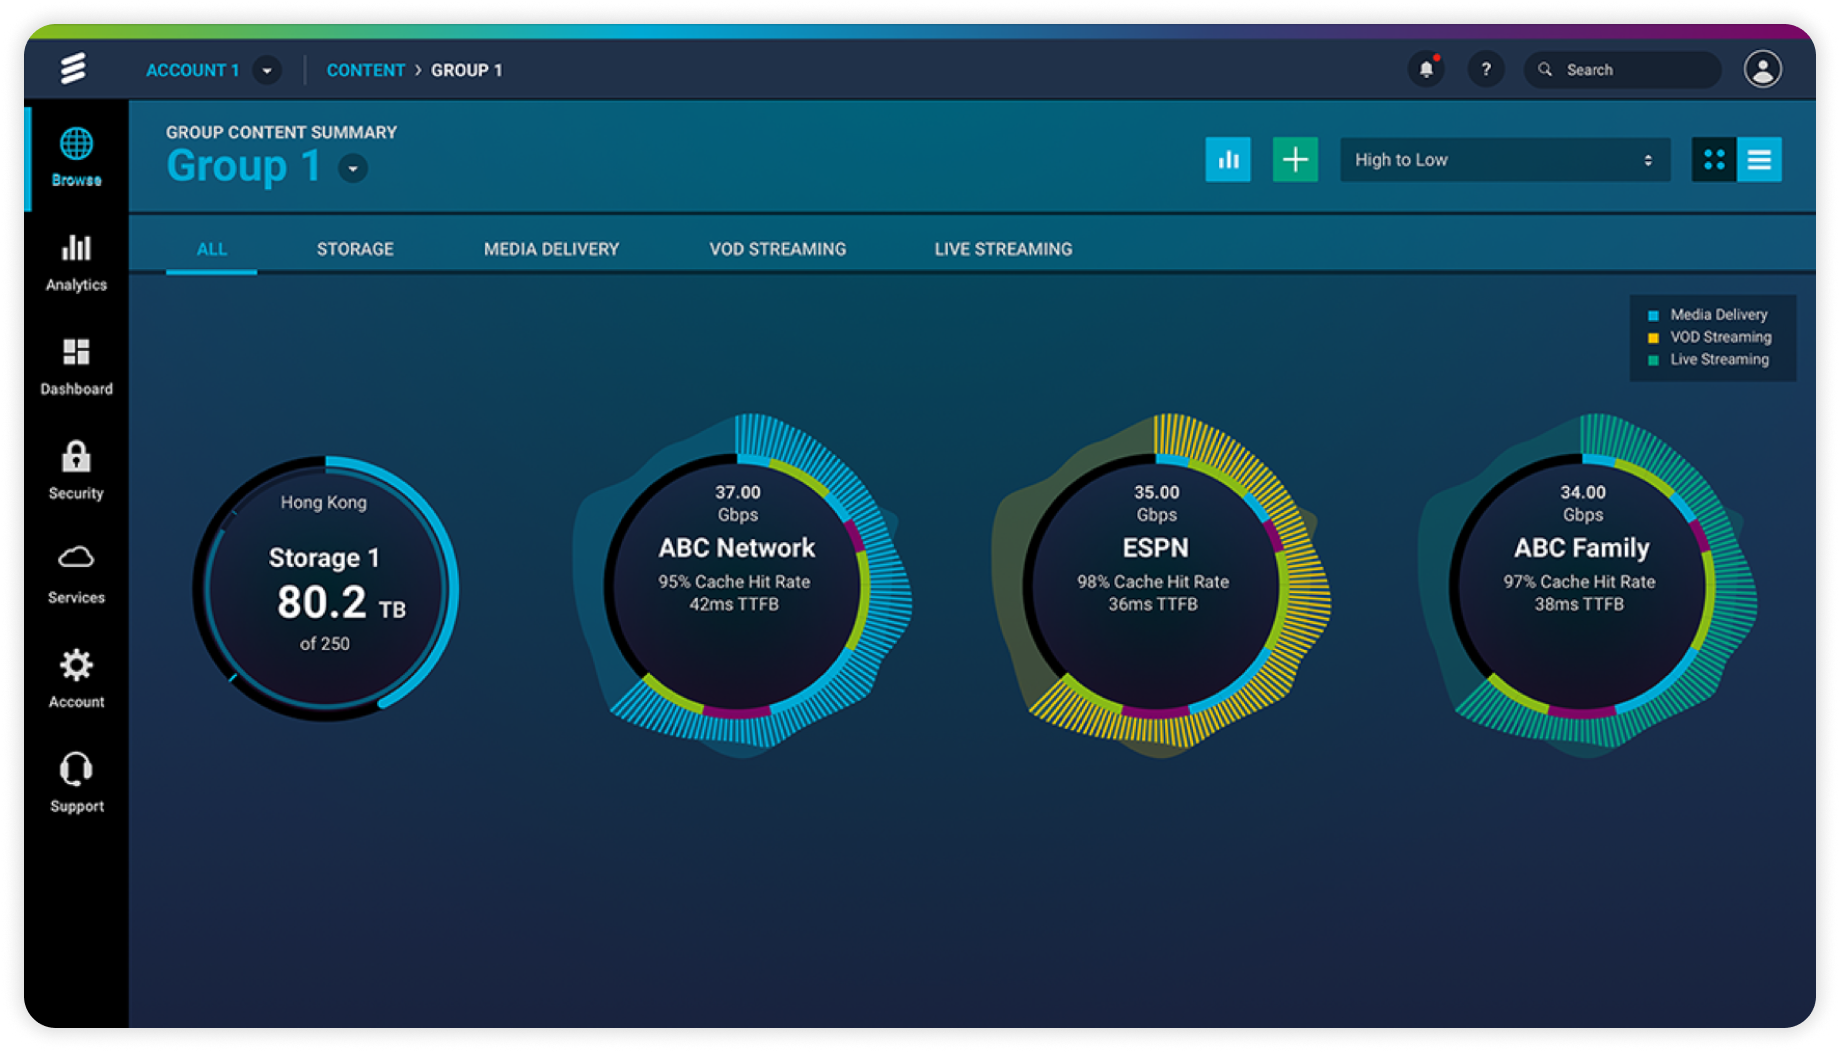Open Account gear settings
1840x1052 pixels.
(76, 679)
